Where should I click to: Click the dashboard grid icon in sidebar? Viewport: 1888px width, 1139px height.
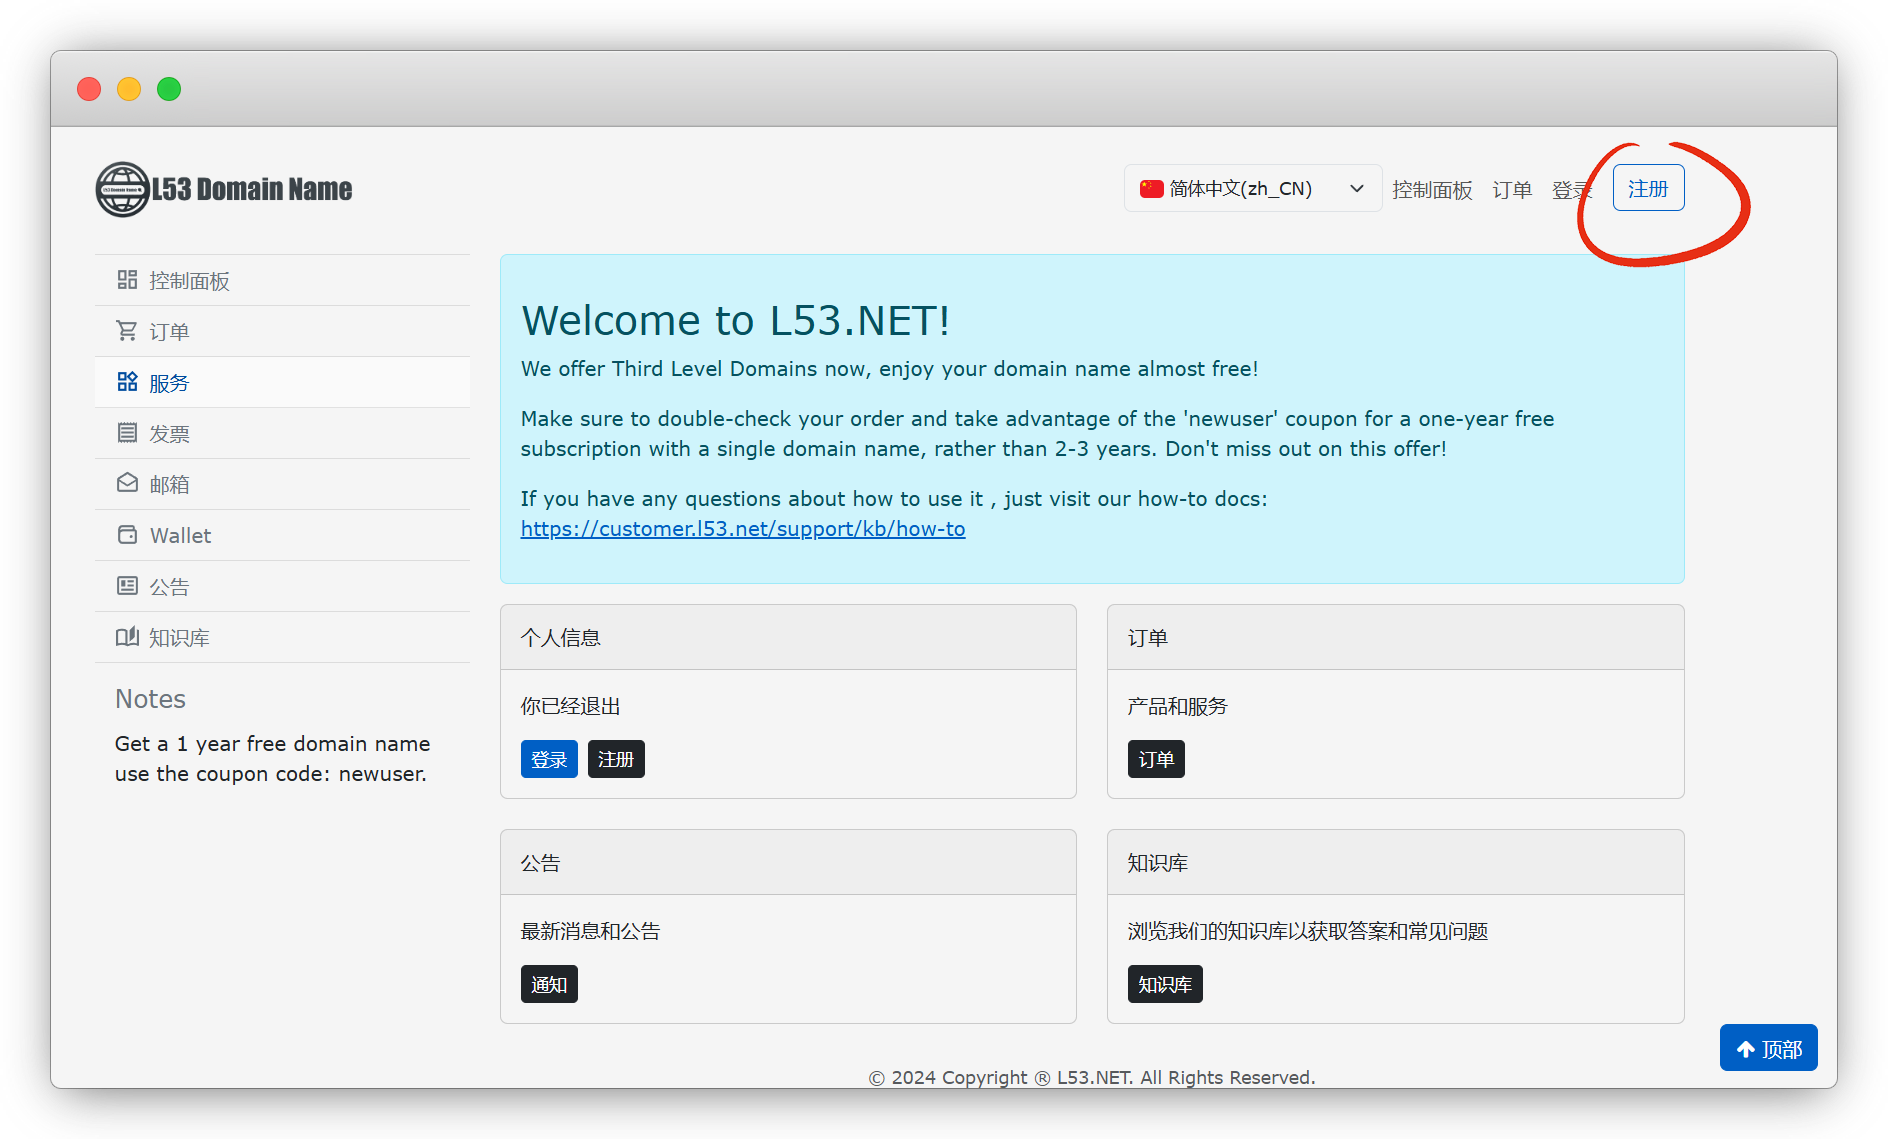[x=127, y=280]
